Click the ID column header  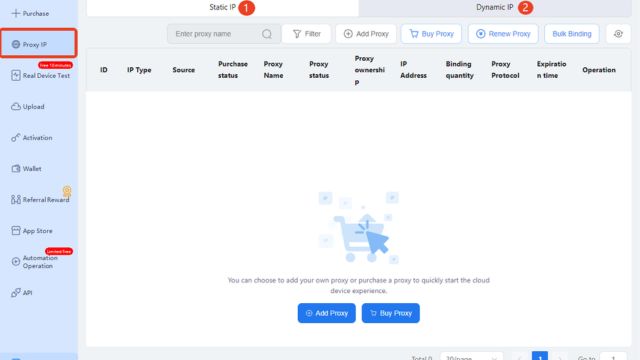(104, 70)
